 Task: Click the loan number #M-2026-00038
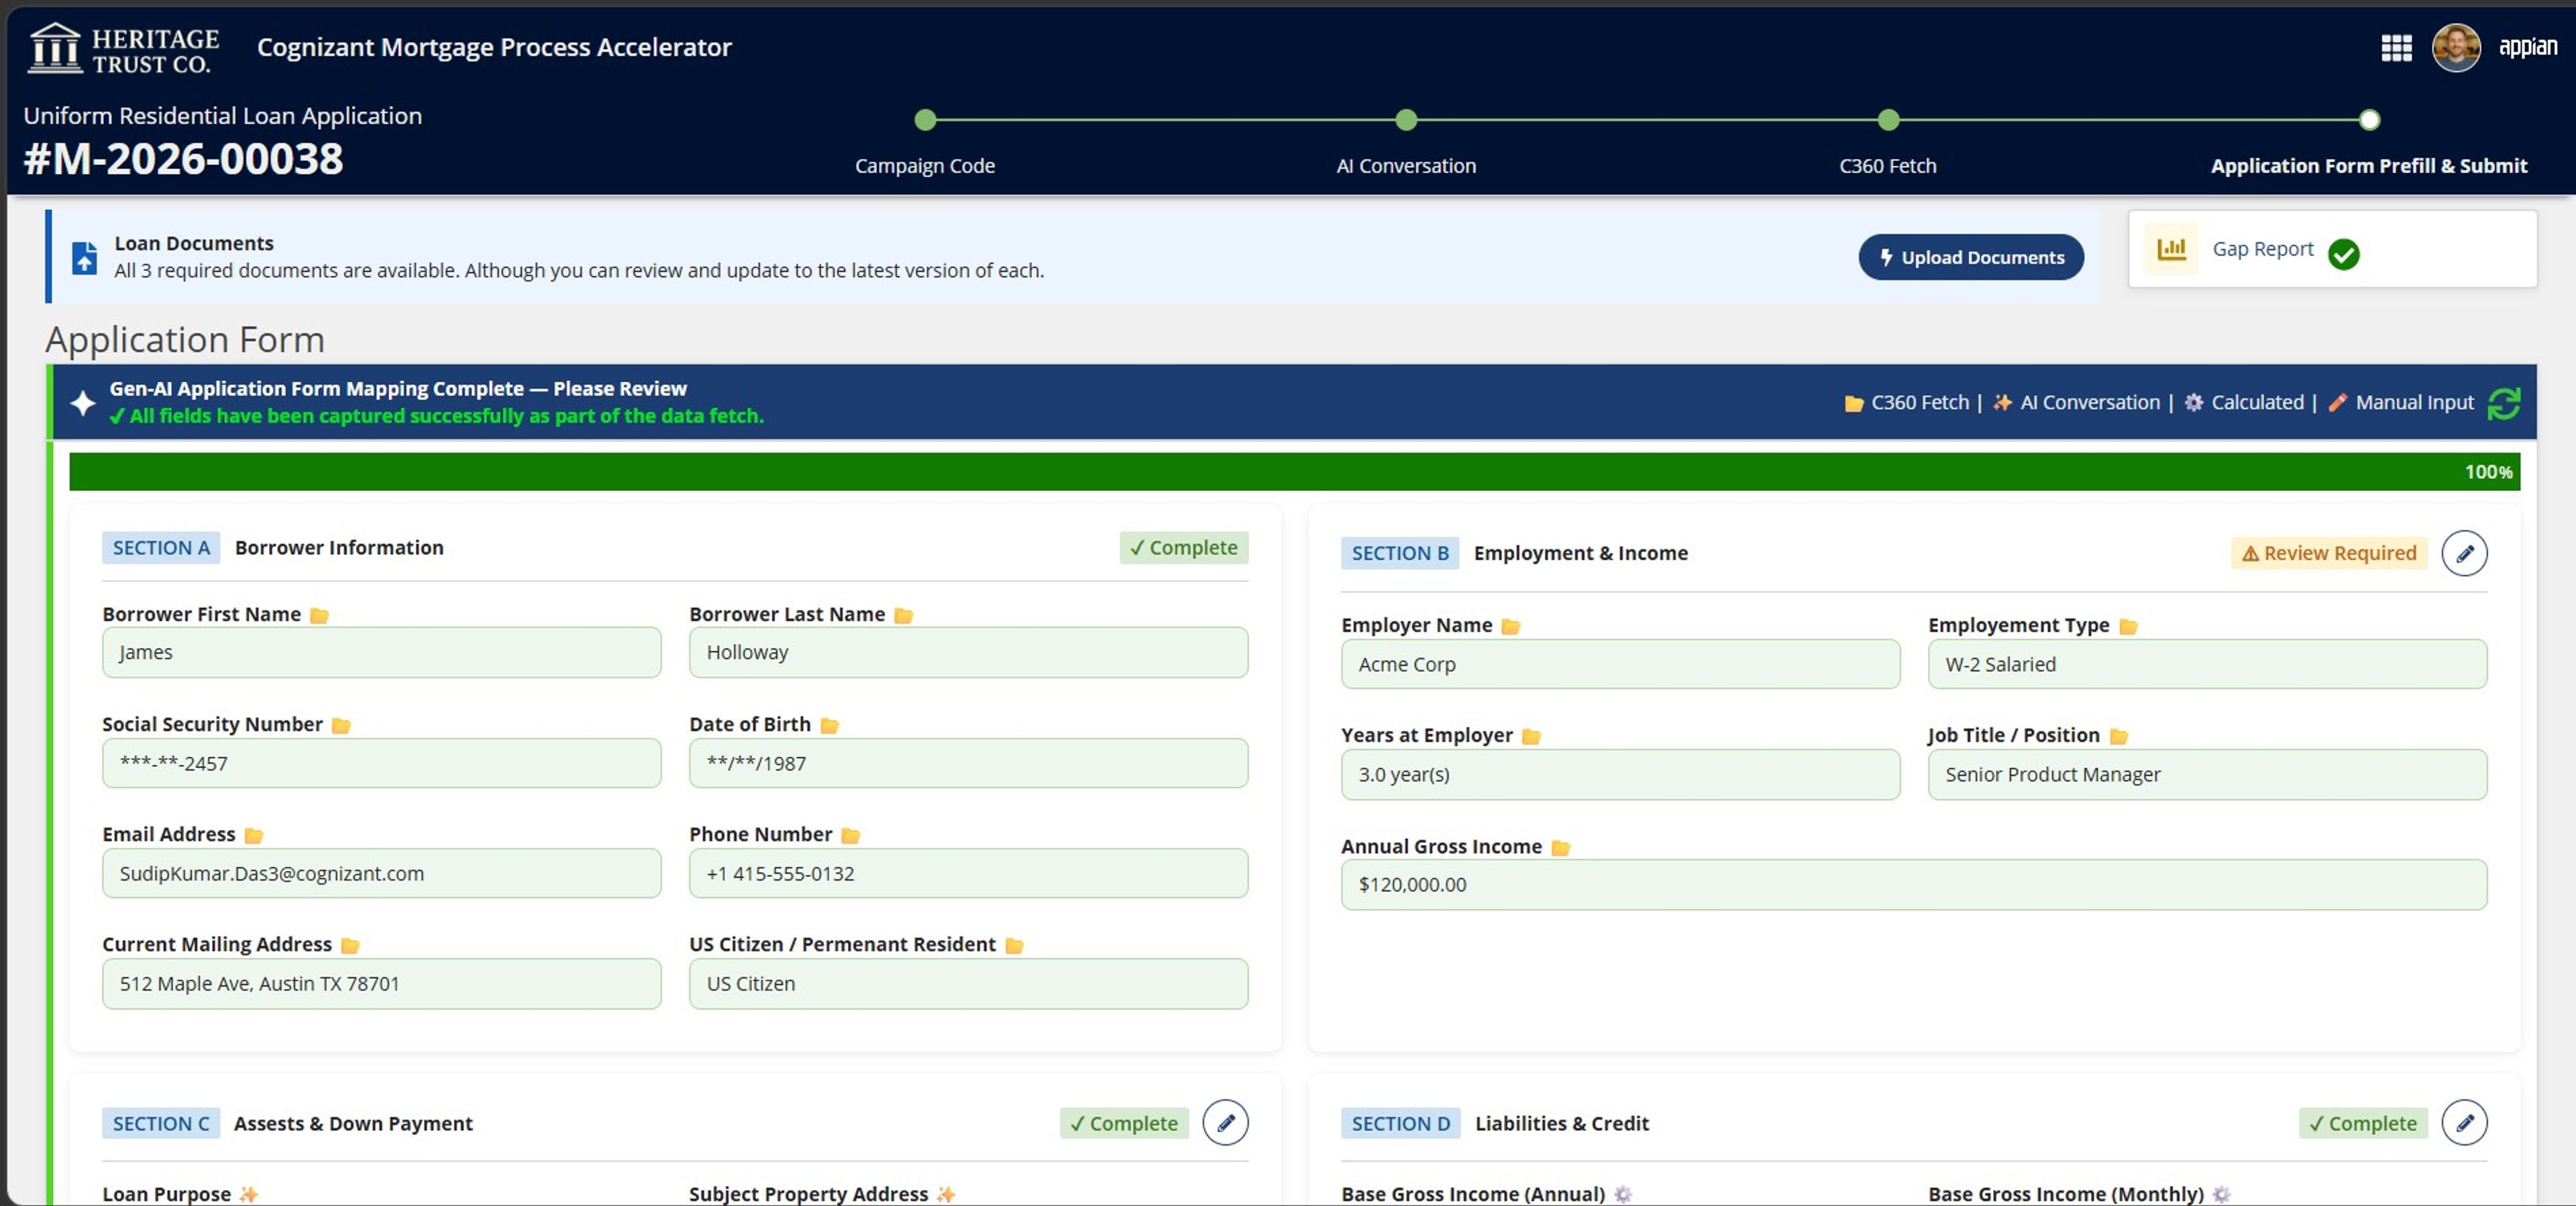click(183, 159)
